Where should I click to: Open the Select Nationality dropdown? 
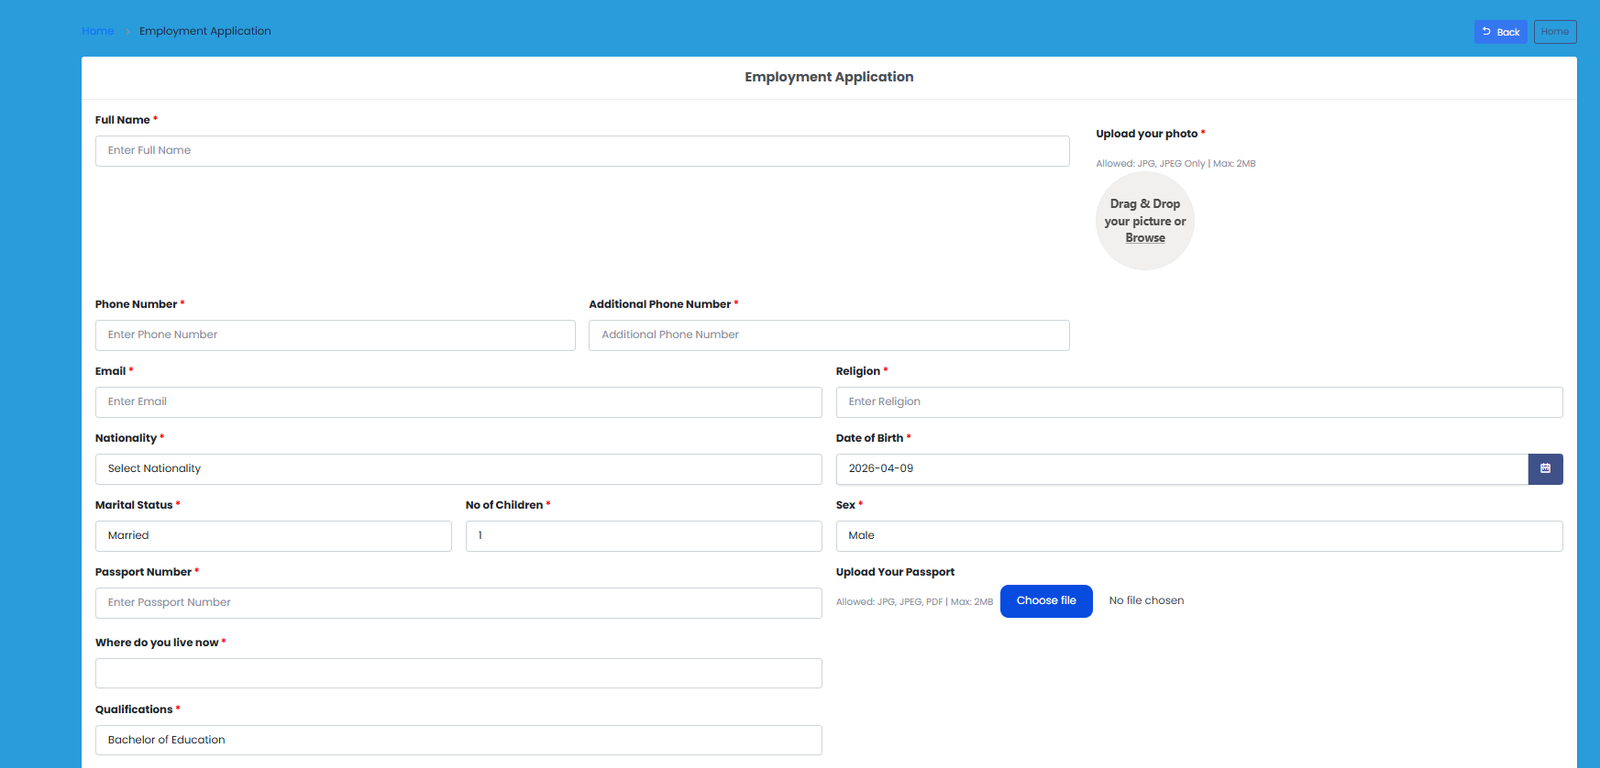(x=458, y=469)
